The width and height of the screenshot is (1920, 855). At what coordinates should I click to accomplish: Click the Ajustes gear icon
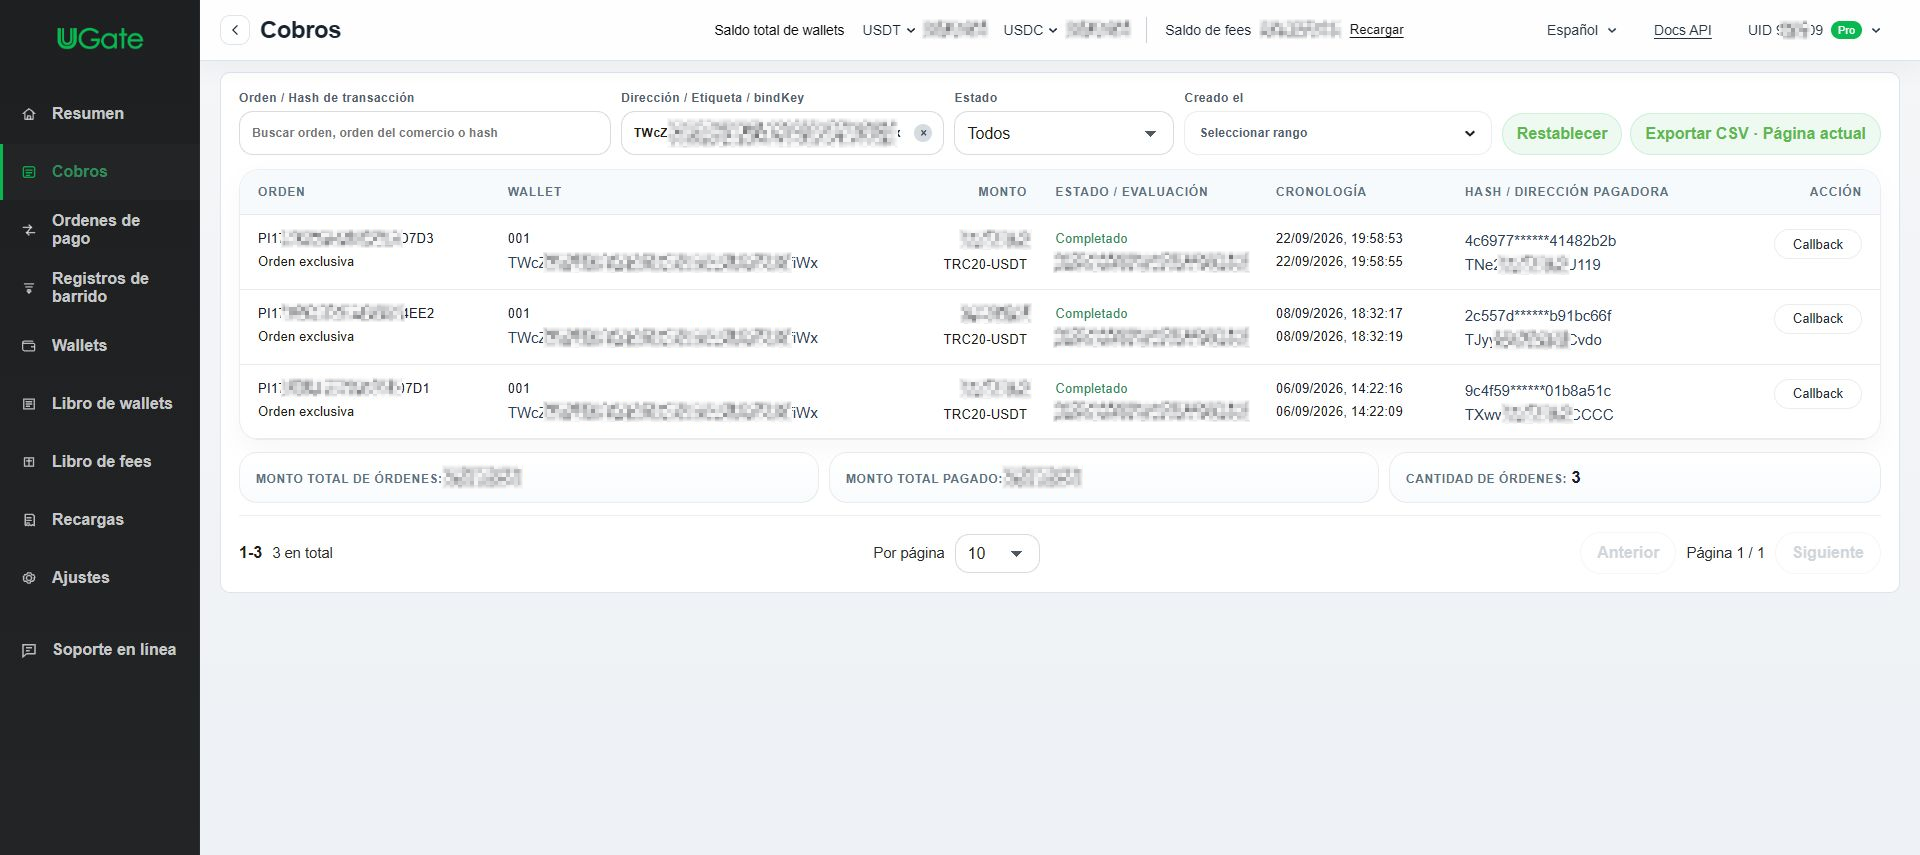point(29,578)
